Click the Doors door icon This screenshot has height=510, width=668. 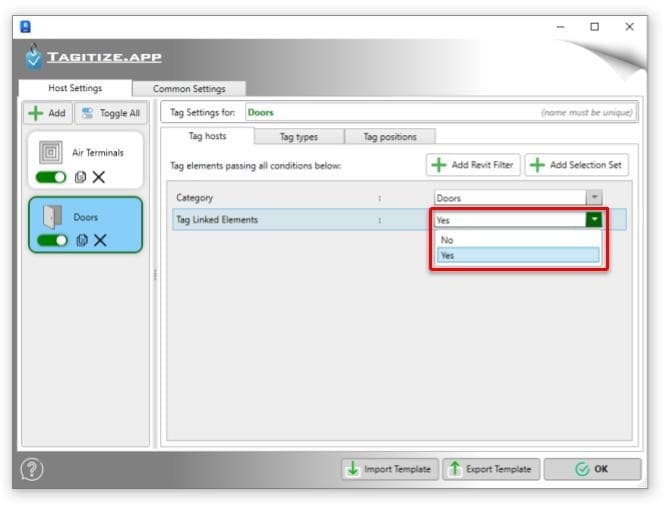coord(52,217)
